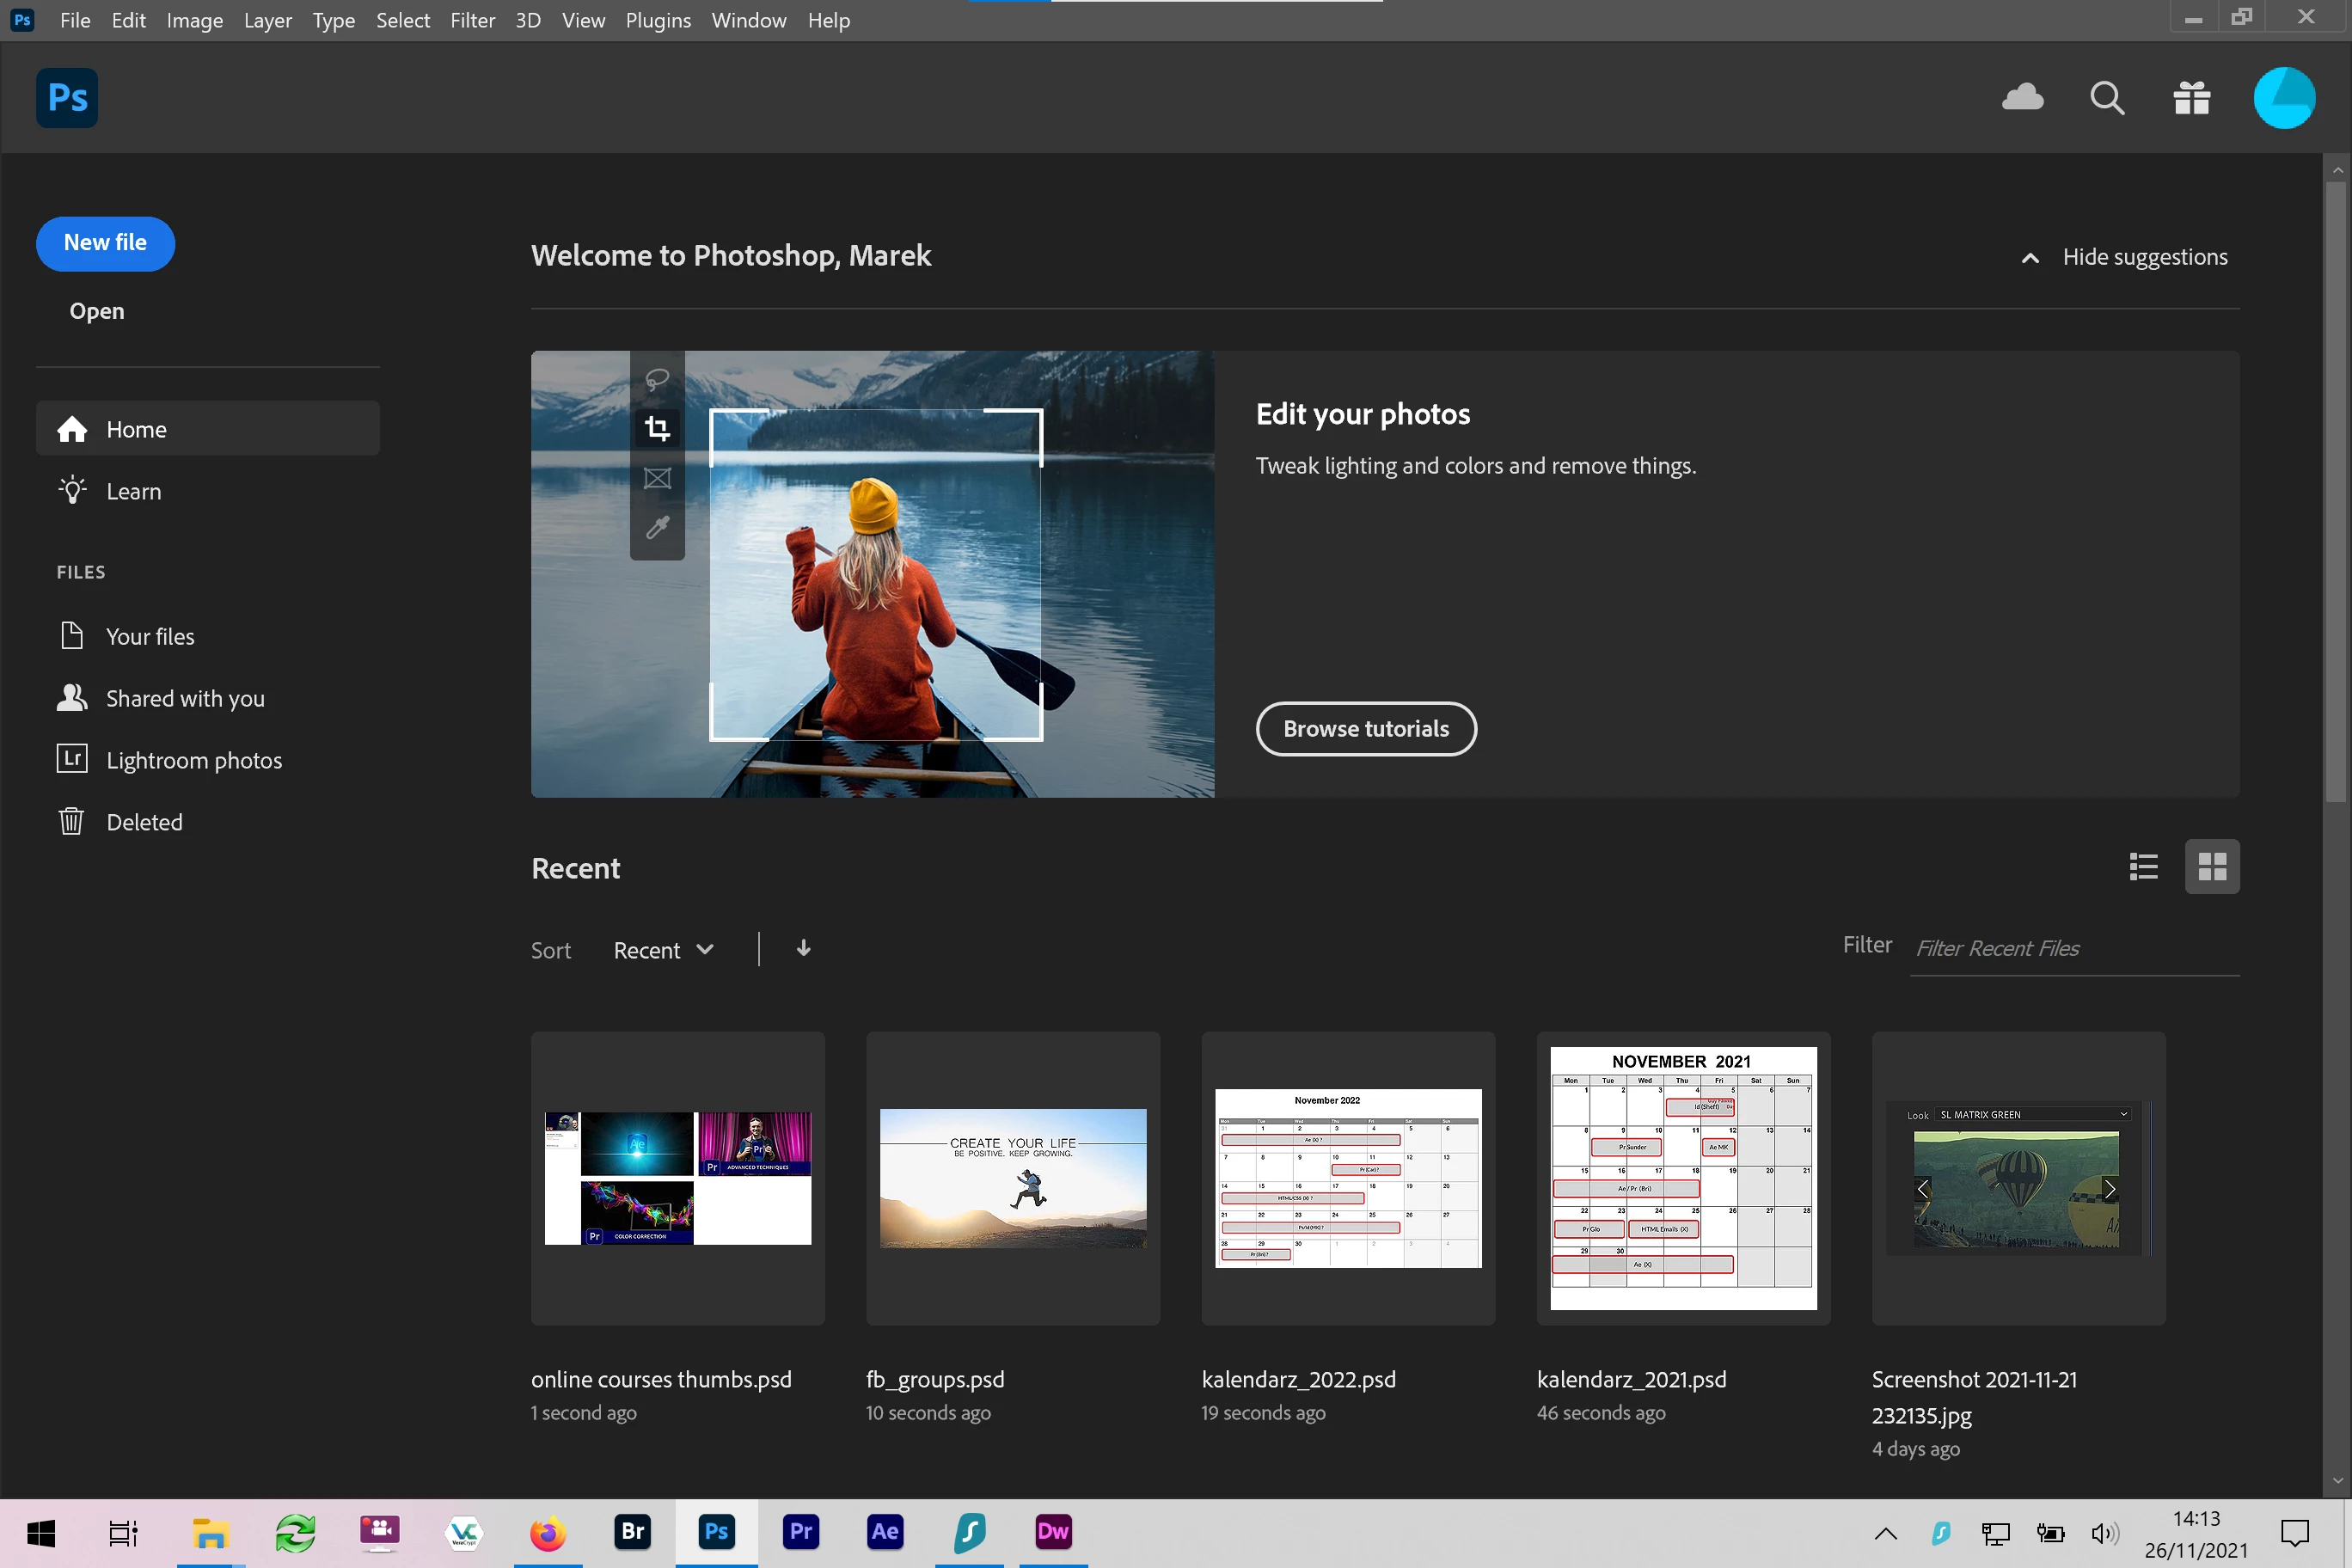Launch Premiere Pro from taskbar
2352x1568 pixels.
801,1531
